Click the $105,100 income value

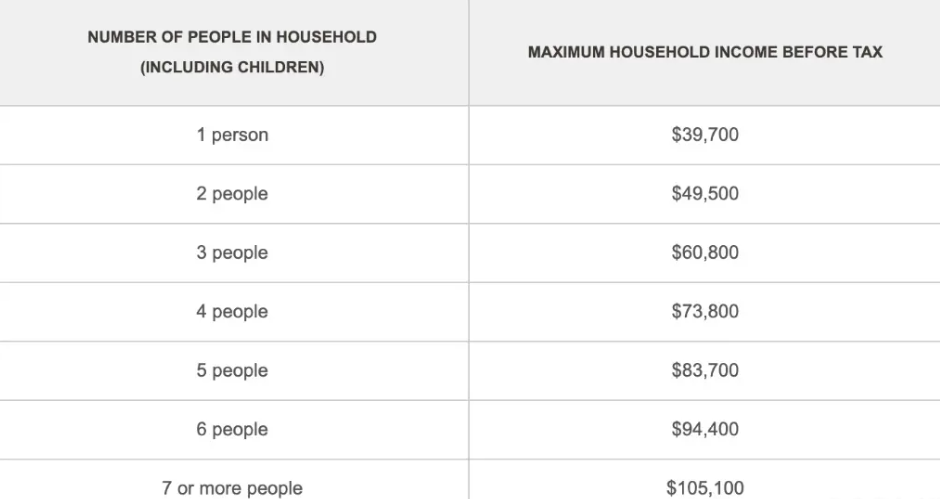(x=705, y=488)
